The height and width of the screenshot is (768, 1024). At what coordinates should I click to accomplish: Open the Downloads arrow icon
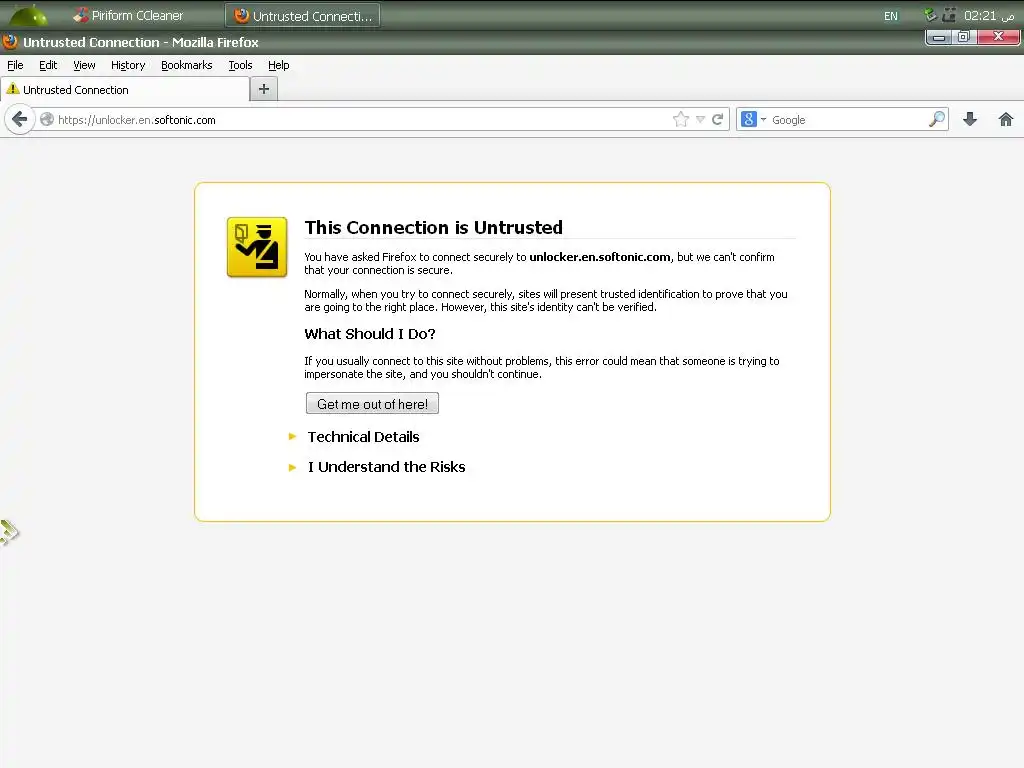tap(970, 120)
